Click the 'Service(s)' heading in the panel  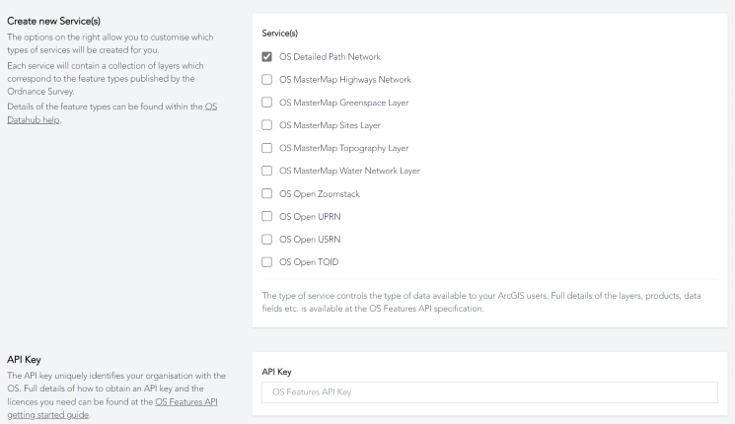280,33
